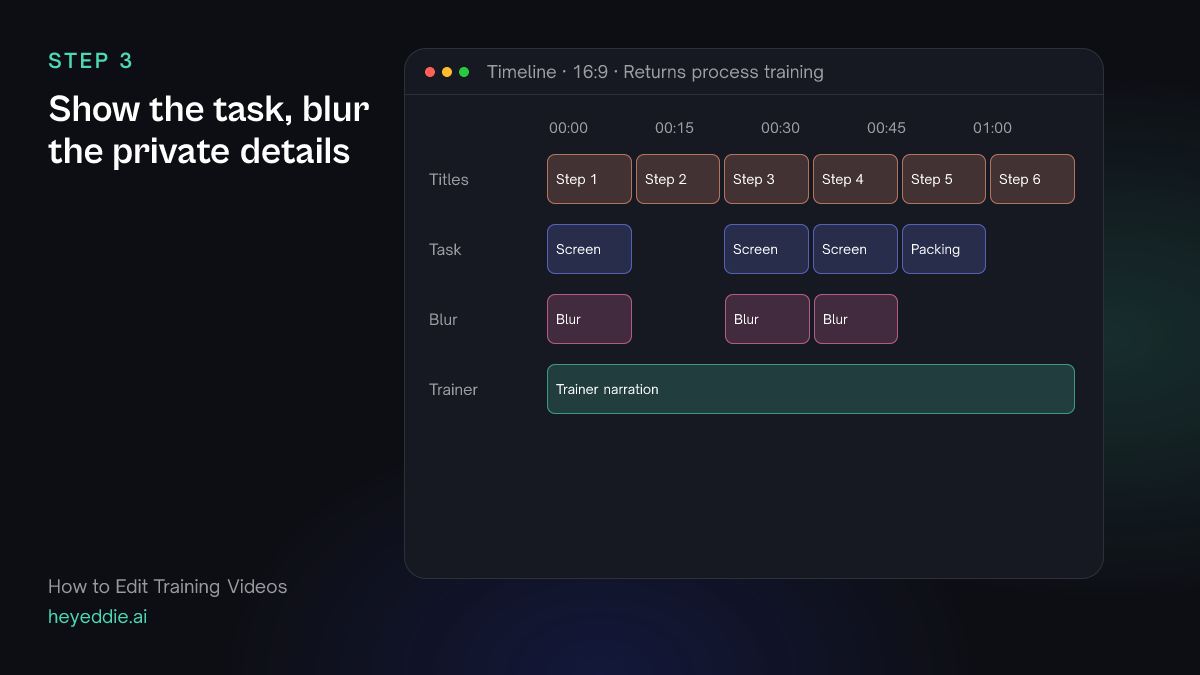Click the Titles track label

click(x=448, y=180)
